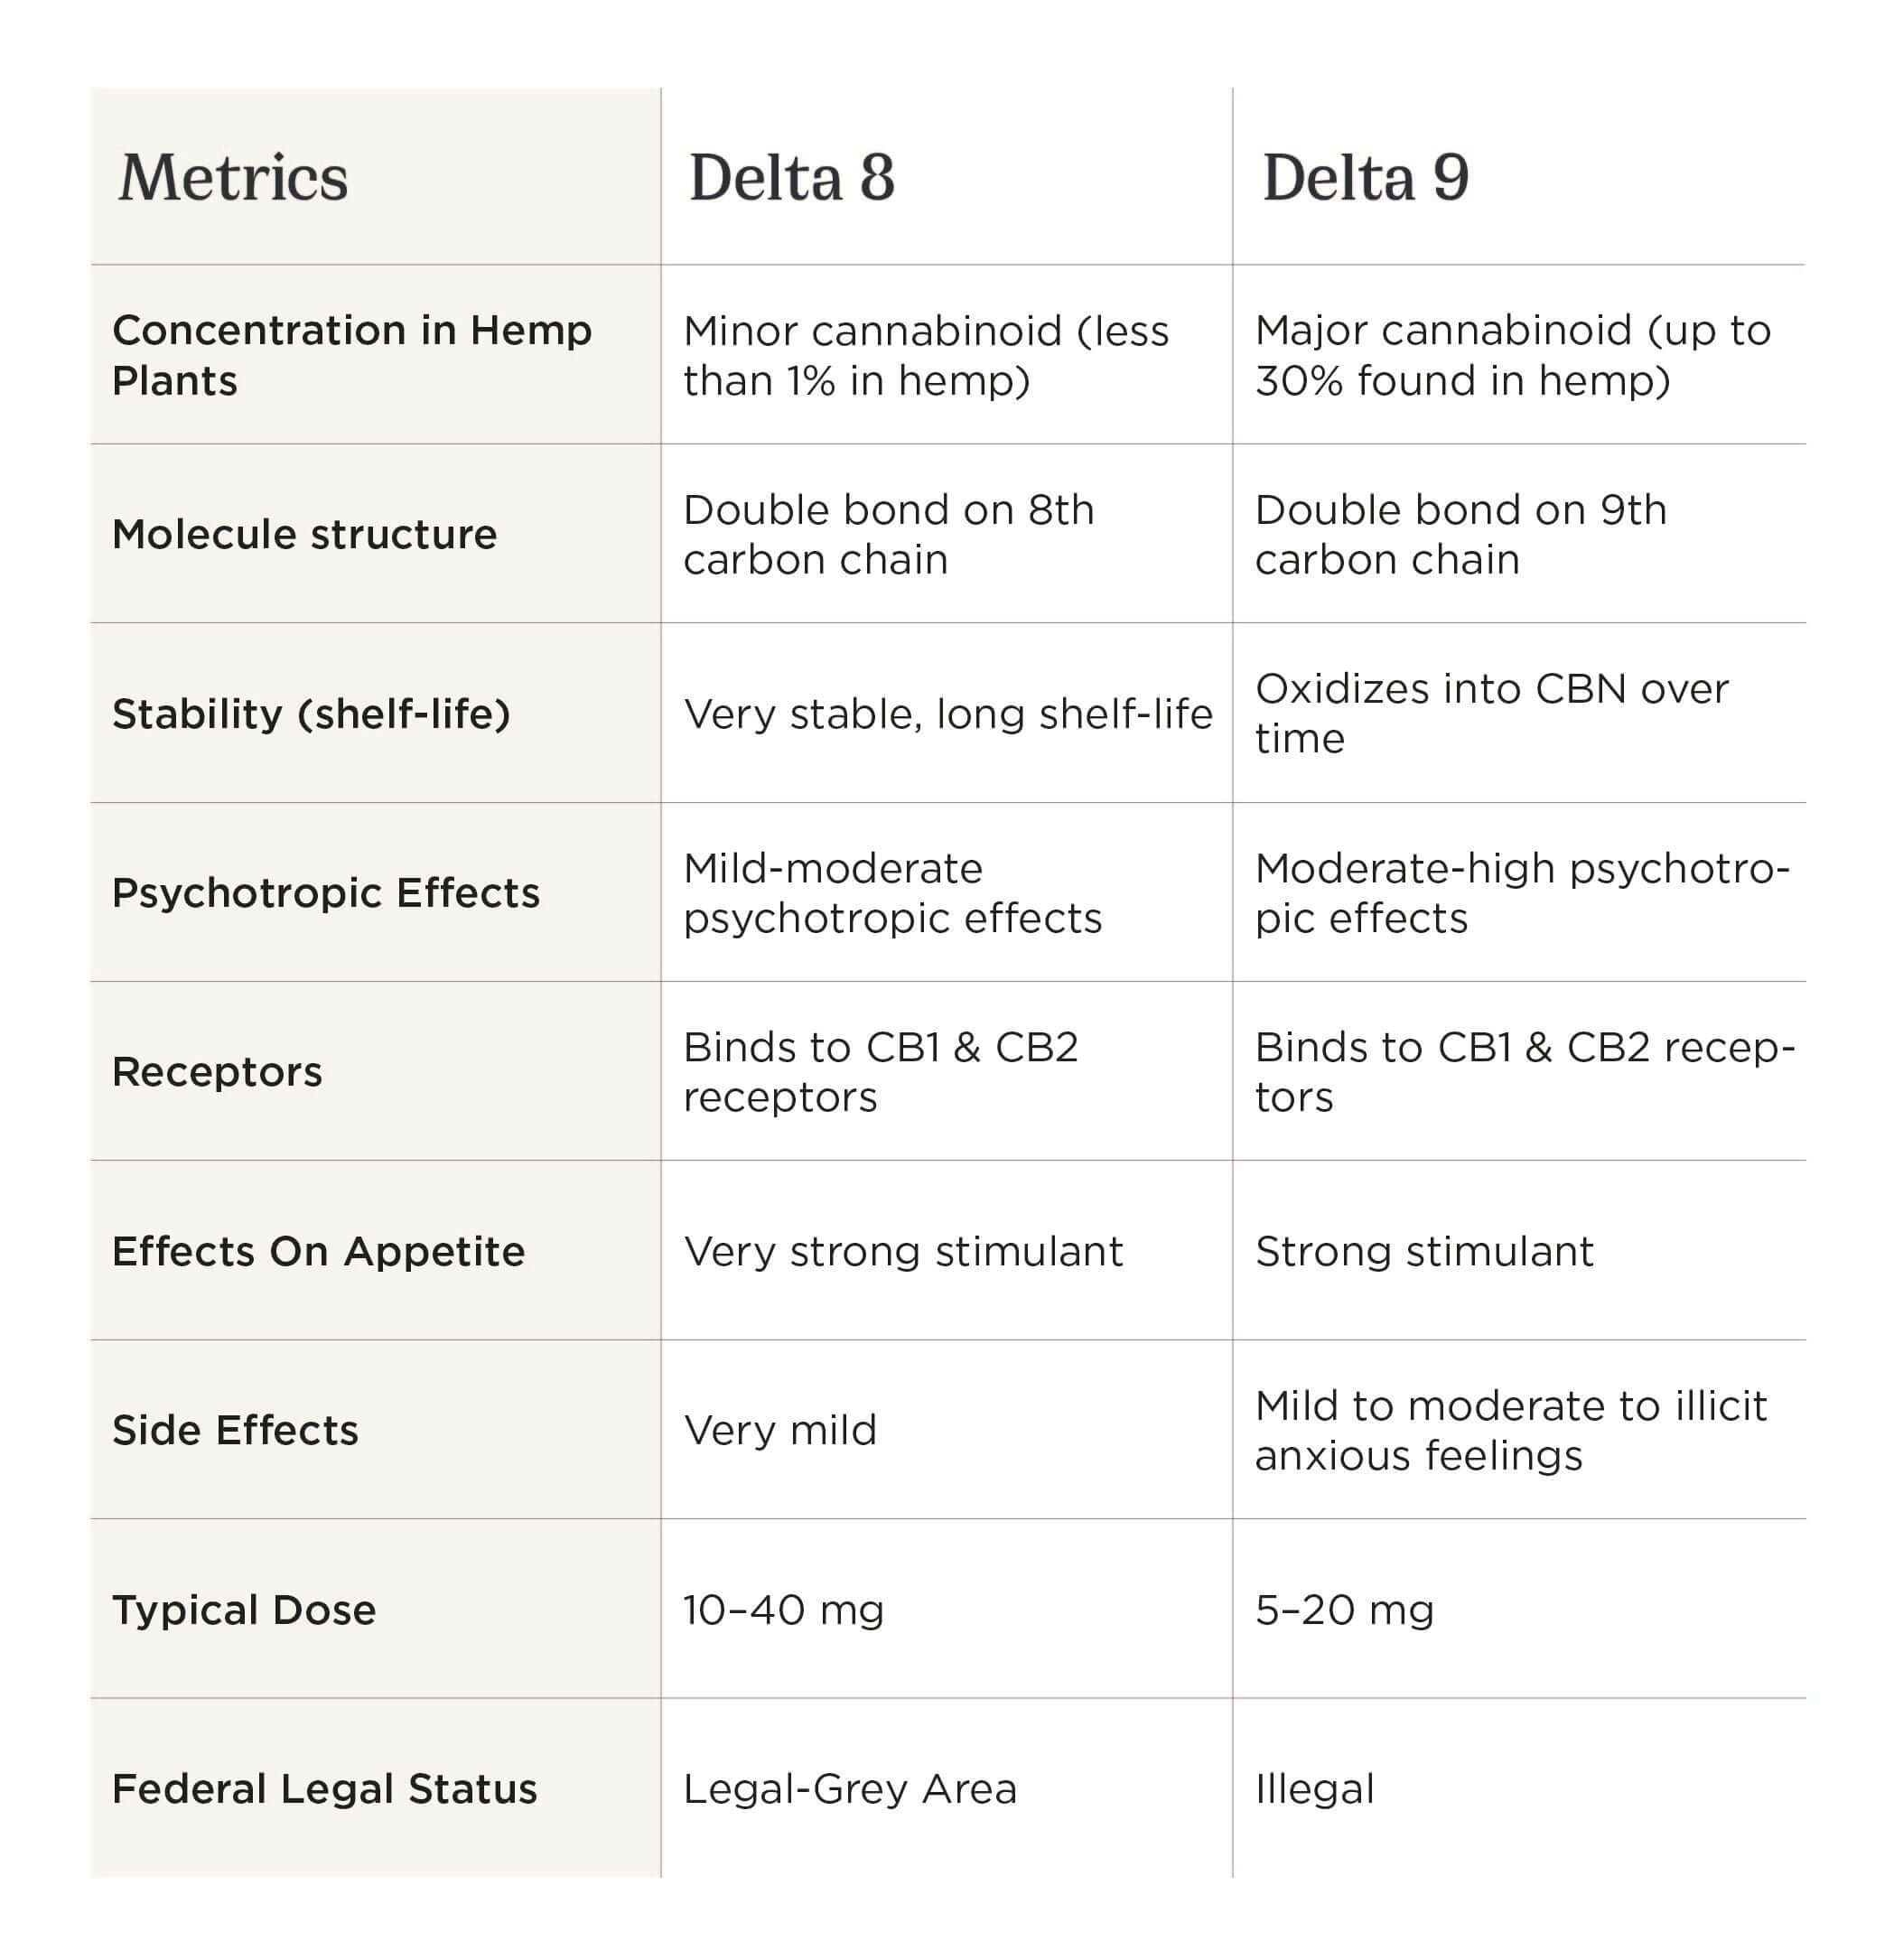The height and width of the screenshot is (1960, 1894).
Task: Select the Psychotropic Effects row label
Action: [x=325, y=893]
